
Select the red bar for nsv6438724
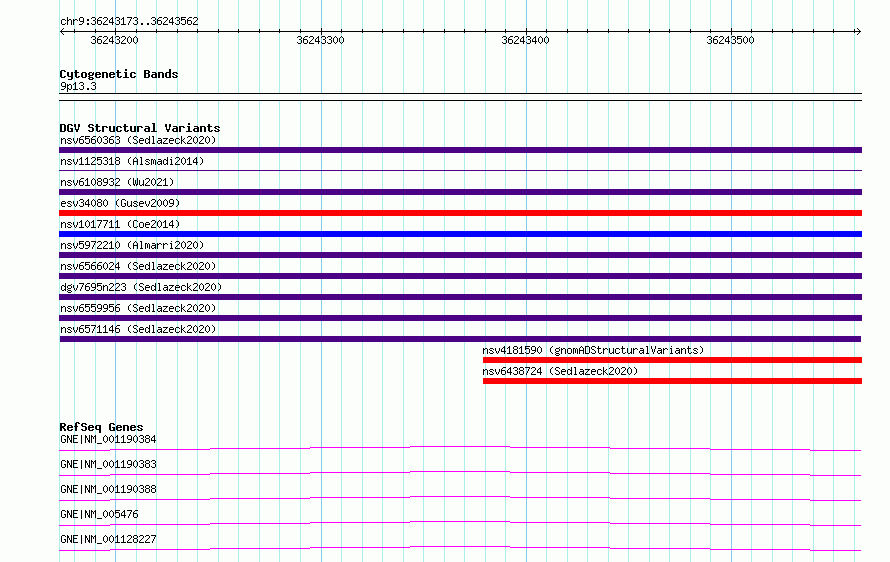(673, 381)
